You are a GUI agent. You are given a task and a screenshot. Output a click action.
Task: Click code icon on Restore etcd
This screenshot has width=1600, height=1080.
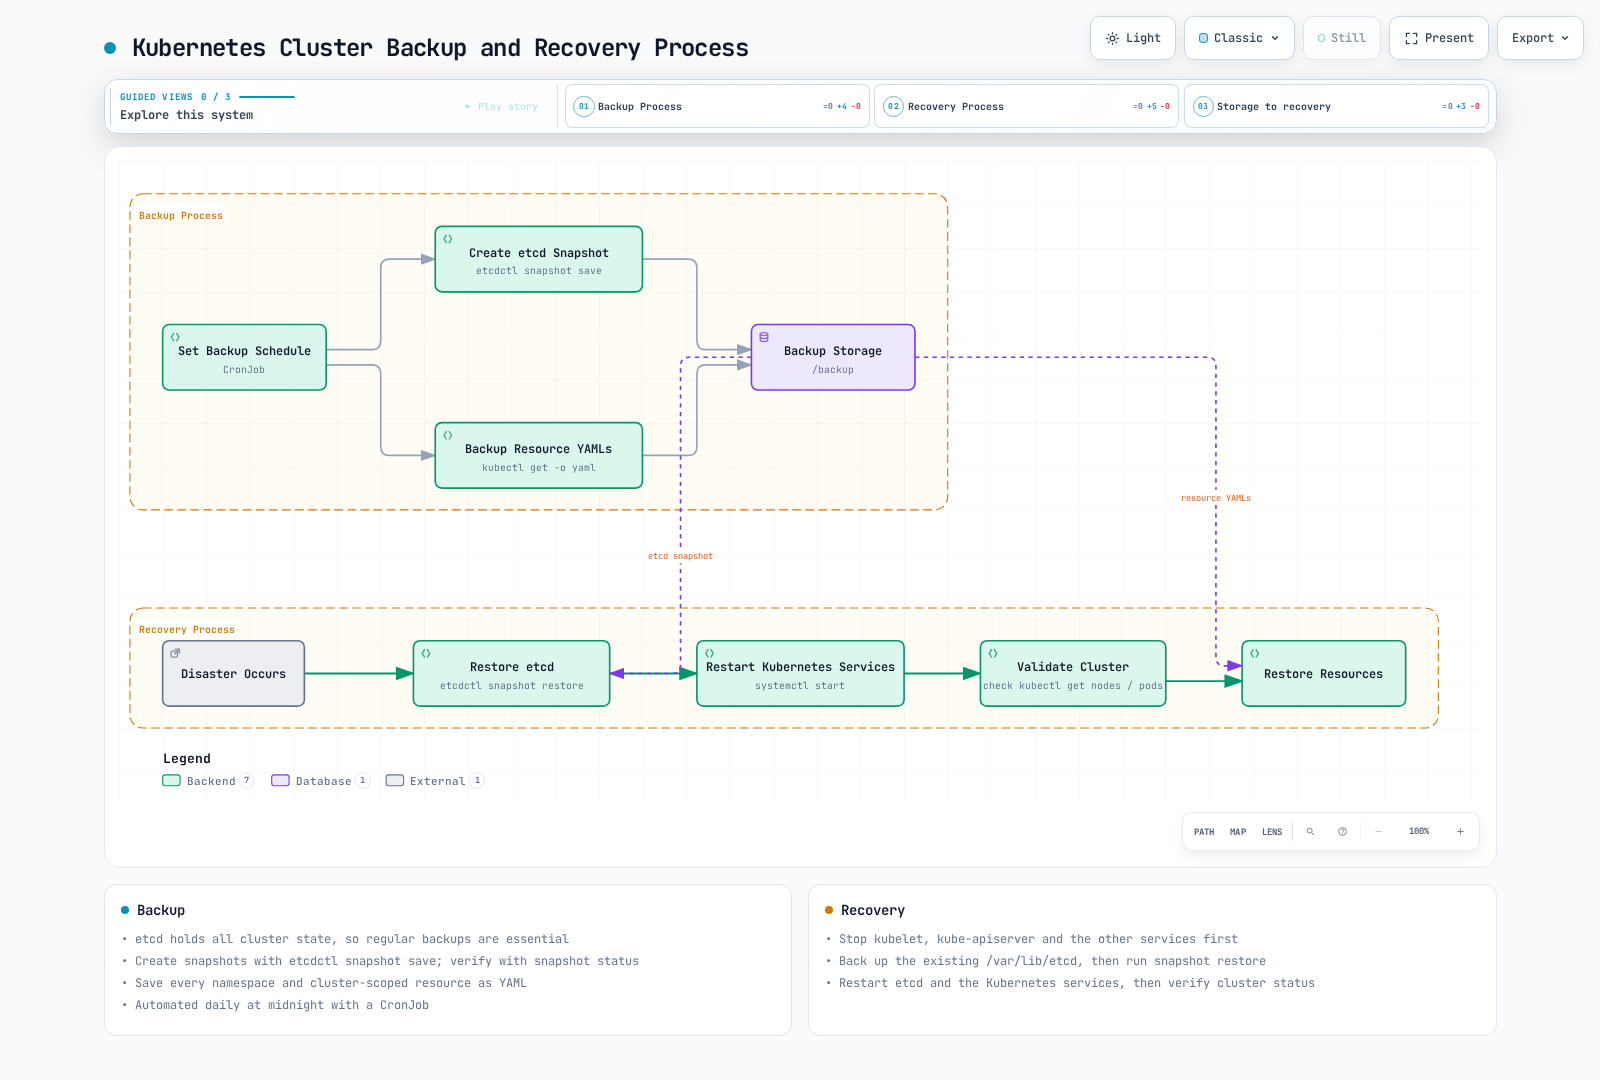coord(426,653)
